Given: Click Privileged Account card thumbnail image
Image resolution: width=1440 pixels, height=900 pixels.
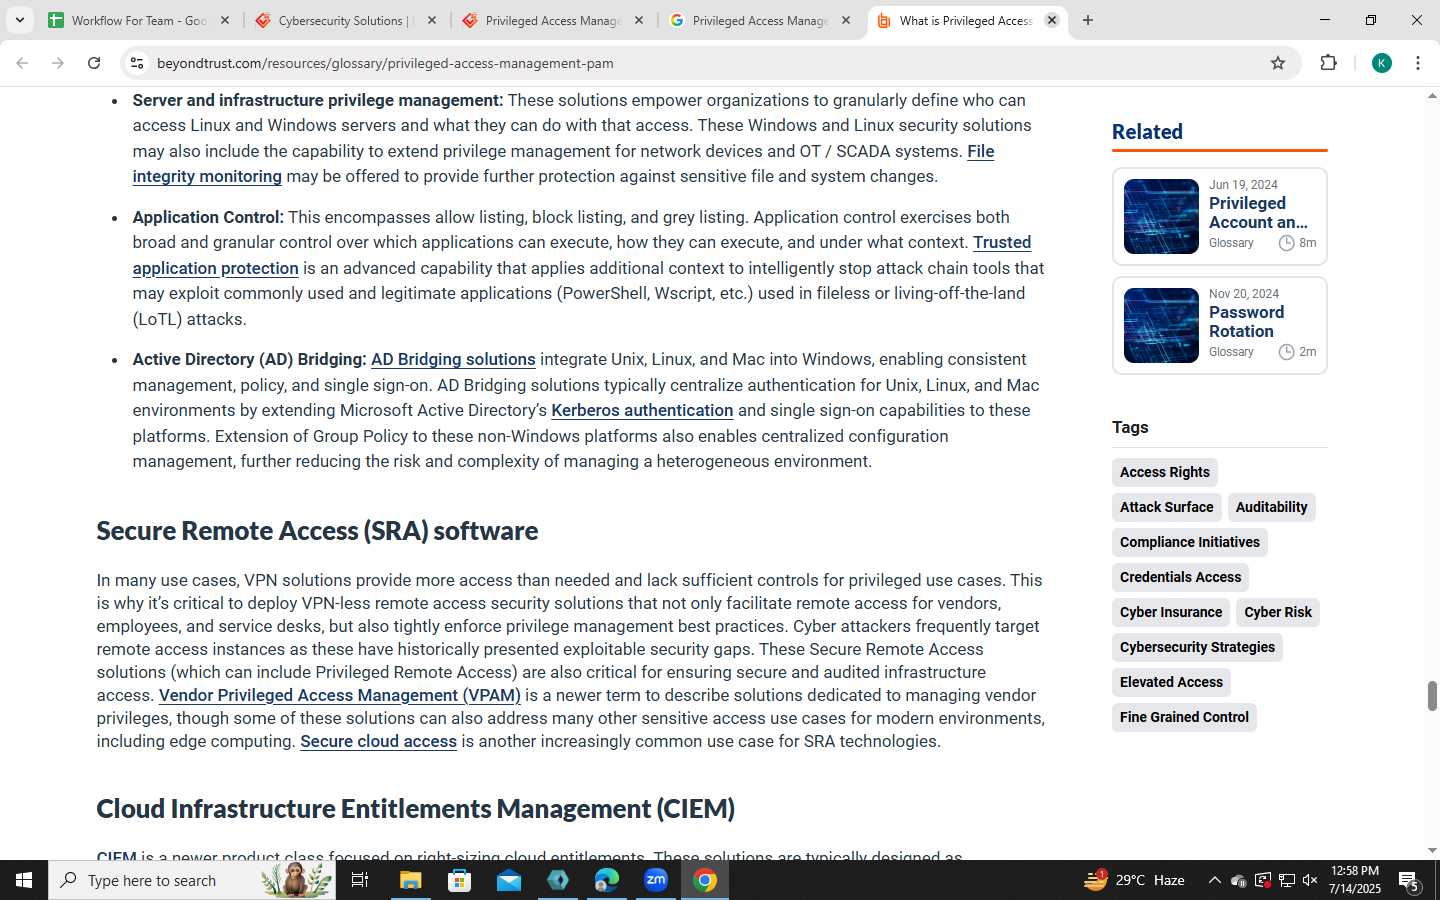Looking at the screenshot, I should point(1161,216).
